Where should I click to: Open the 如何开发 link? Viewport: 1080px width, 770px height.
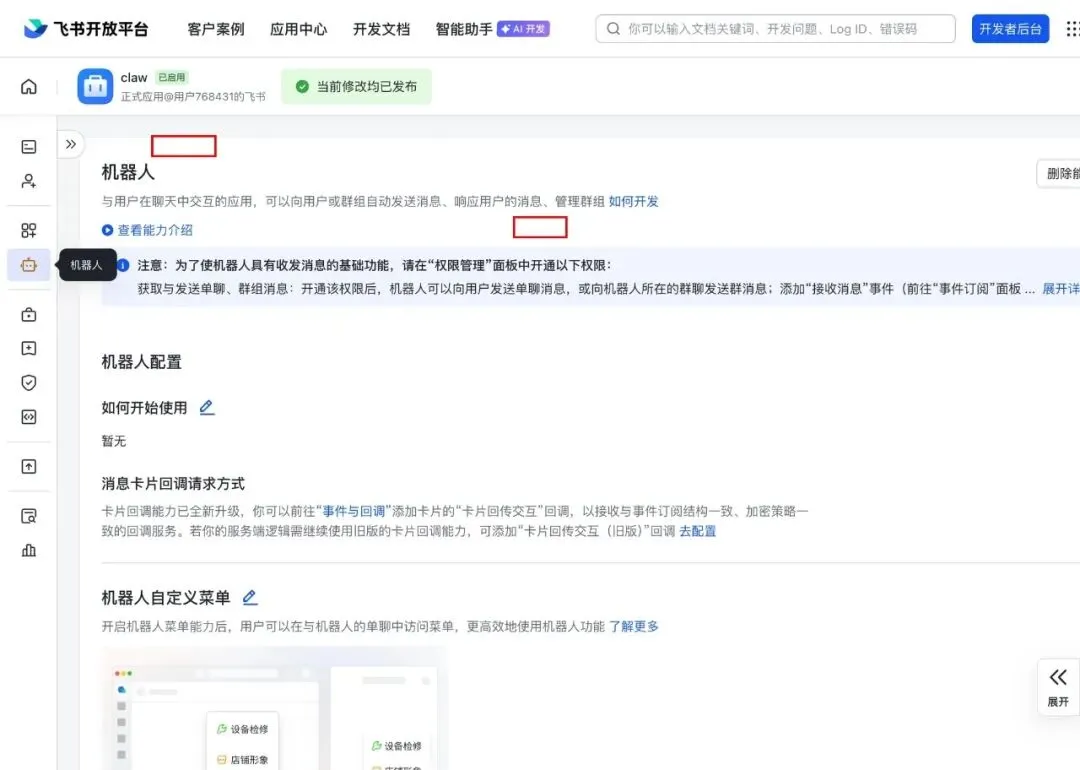(x=634, y=201)
